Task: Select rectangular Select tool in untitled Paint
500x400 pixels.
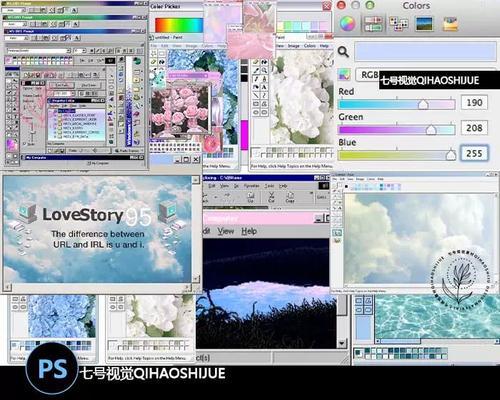Action: tap(162, 53)
